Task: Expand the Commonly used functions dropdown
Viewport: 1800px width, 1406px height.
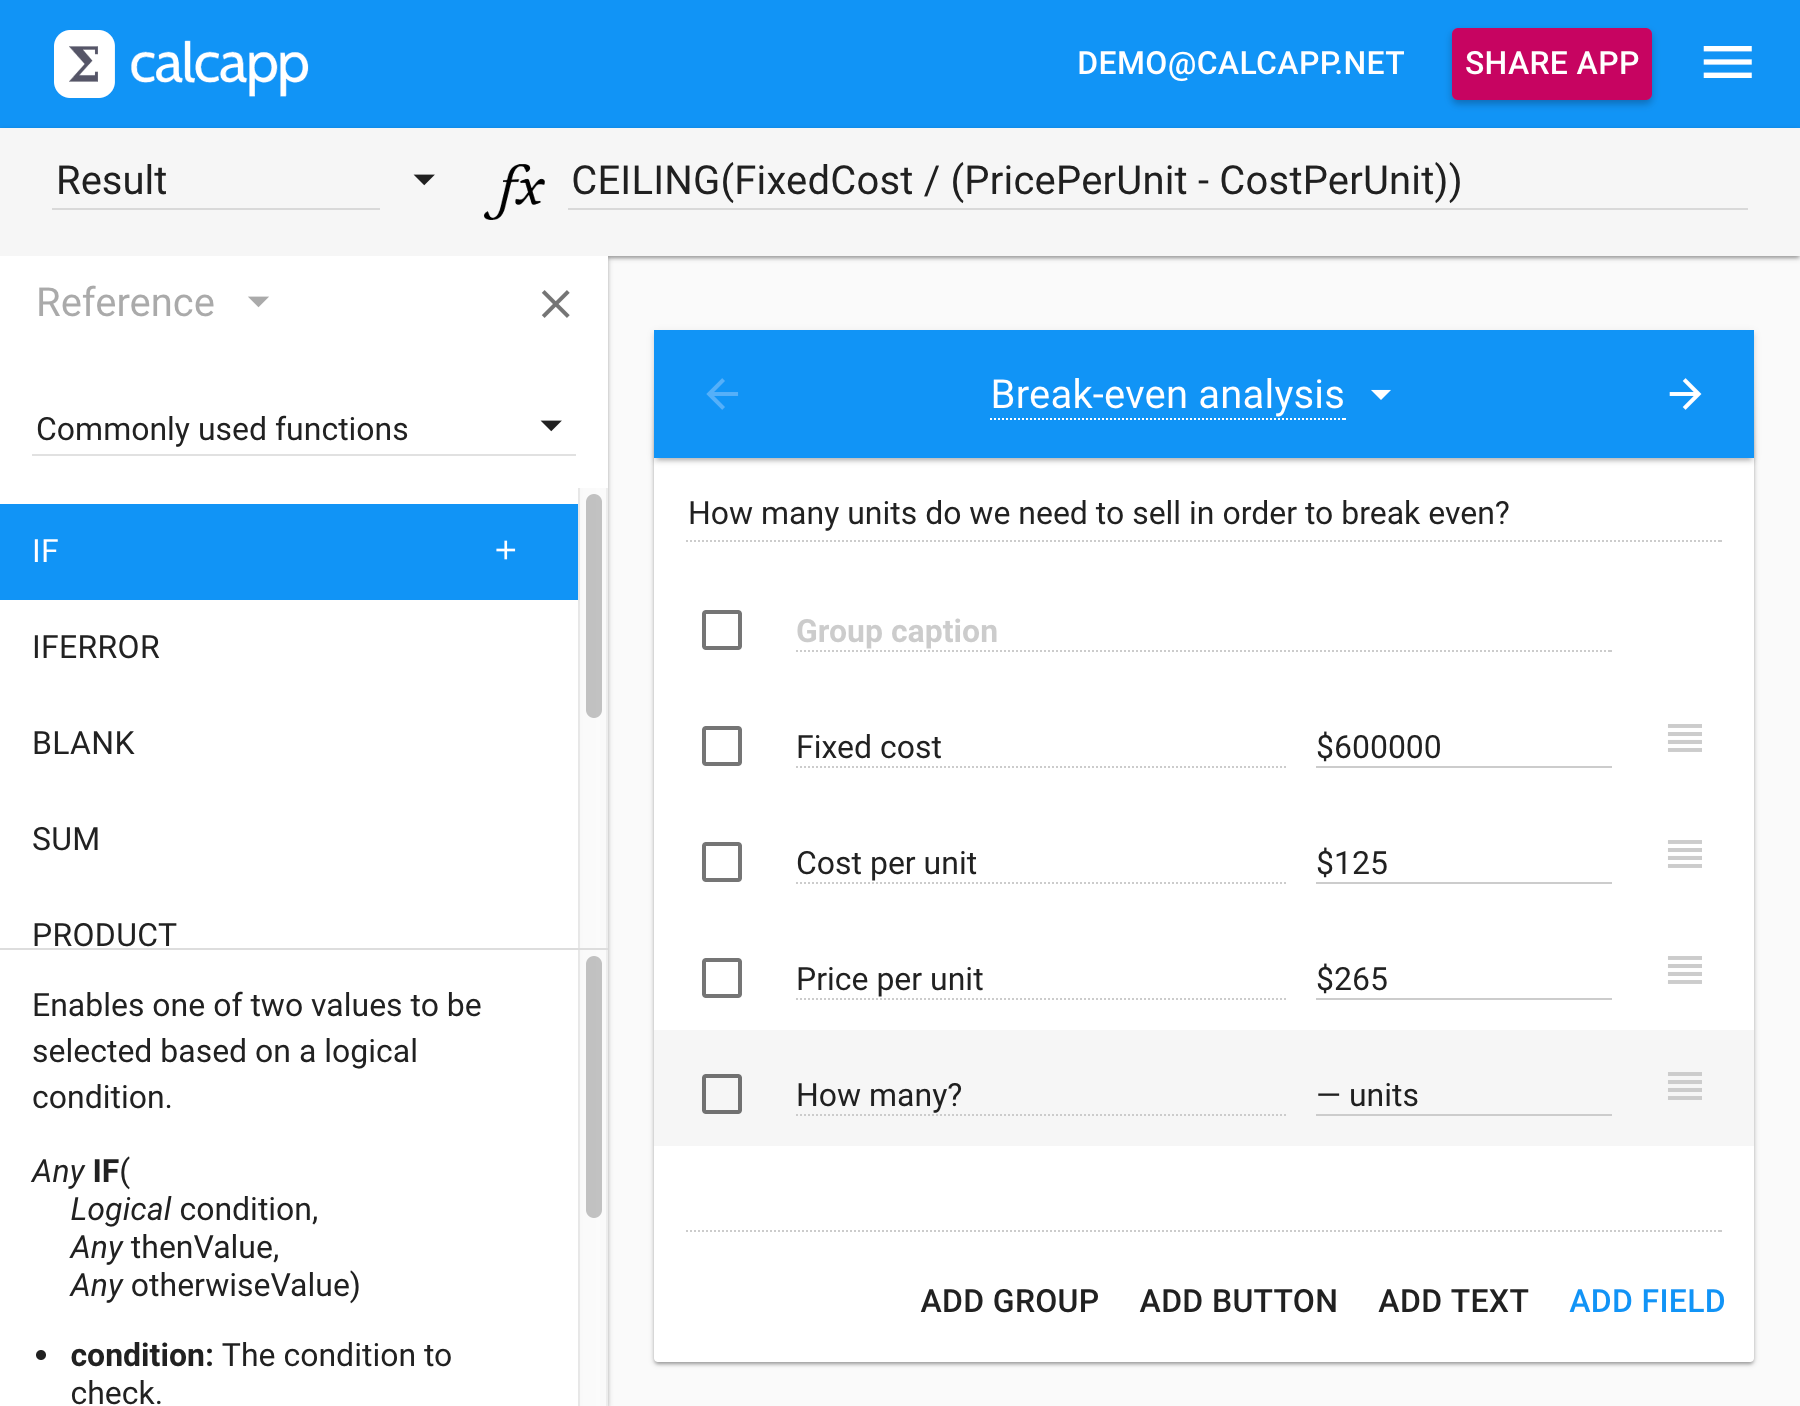Action: (x=550, y=427)
